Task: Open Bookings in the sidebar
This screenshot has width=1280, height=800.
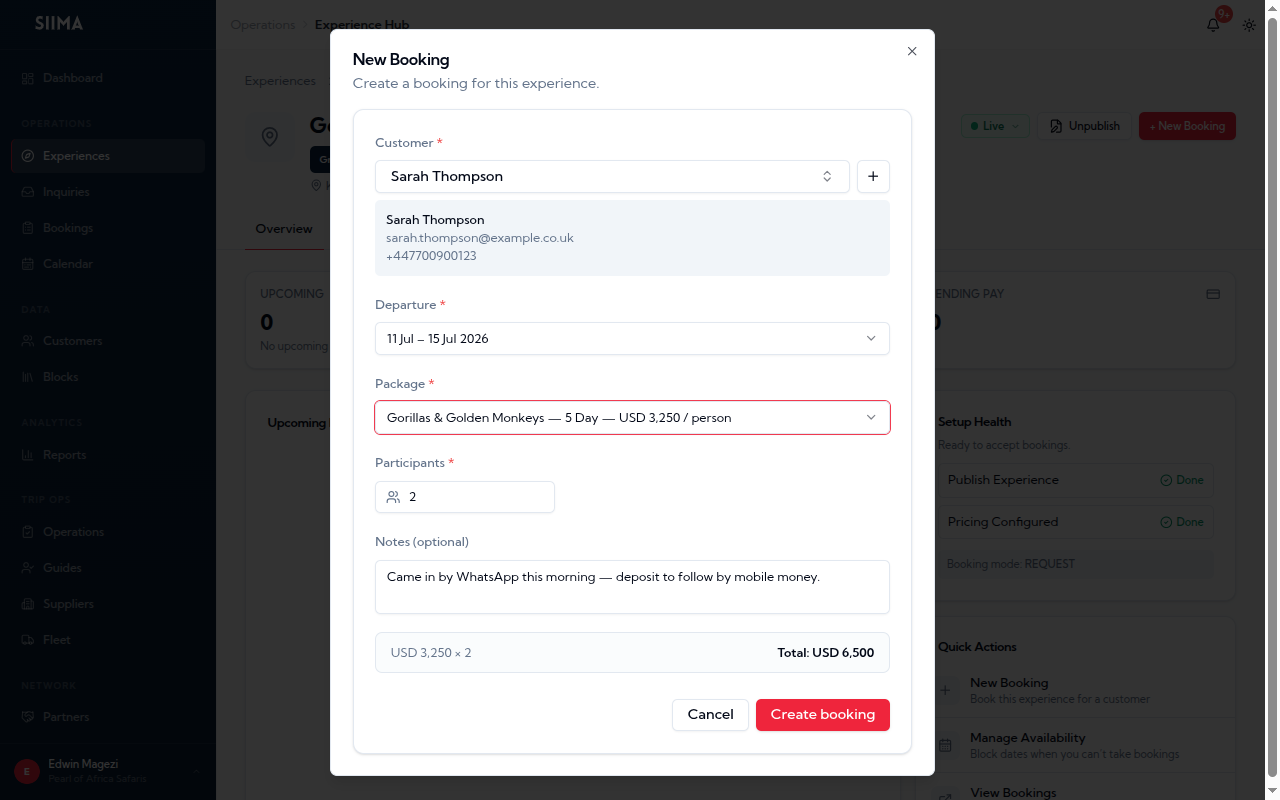Action: tap(108, 228)
